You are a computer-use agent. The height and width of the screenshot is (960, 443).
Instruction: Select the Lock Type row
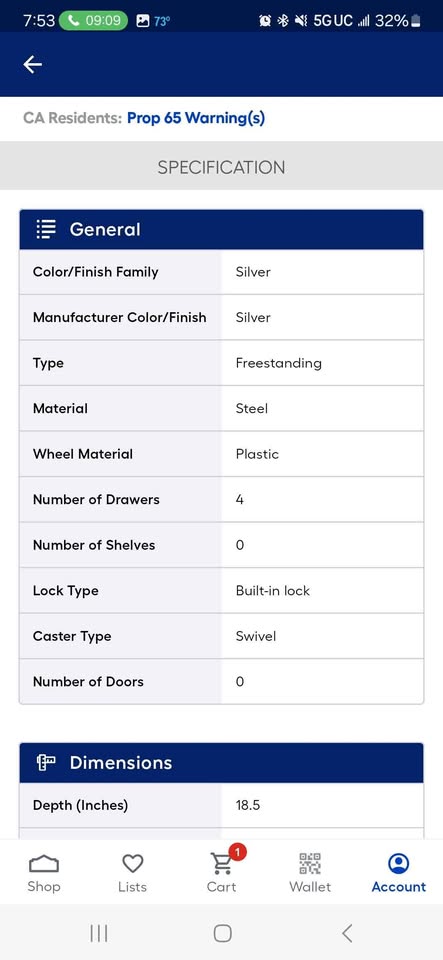pyautogui.click(x=222, y=591)
